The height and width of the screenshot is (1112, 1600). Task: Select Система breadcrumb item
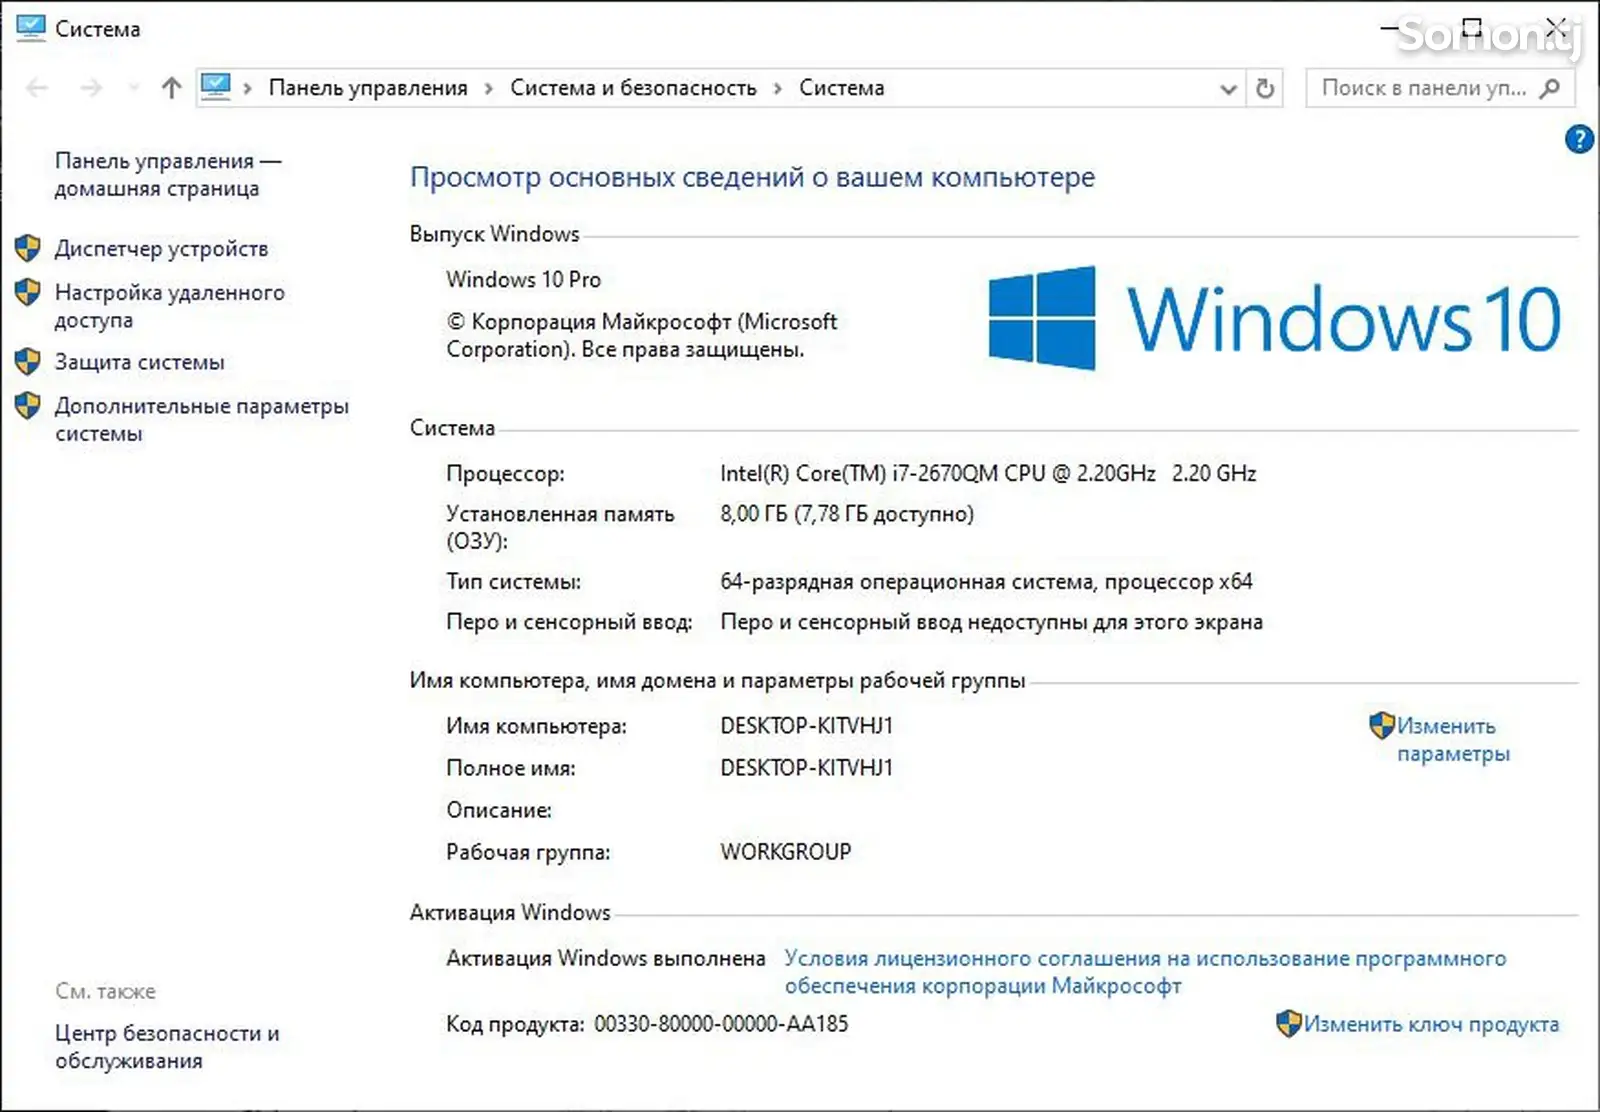pyautogui.click(x=841, y=88)
